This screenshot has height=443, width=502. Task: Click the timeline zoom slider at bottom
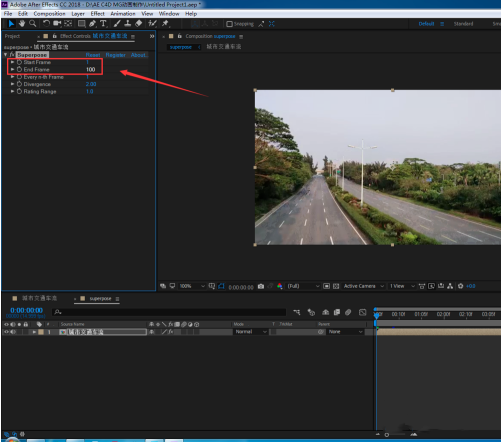point(395,435)
